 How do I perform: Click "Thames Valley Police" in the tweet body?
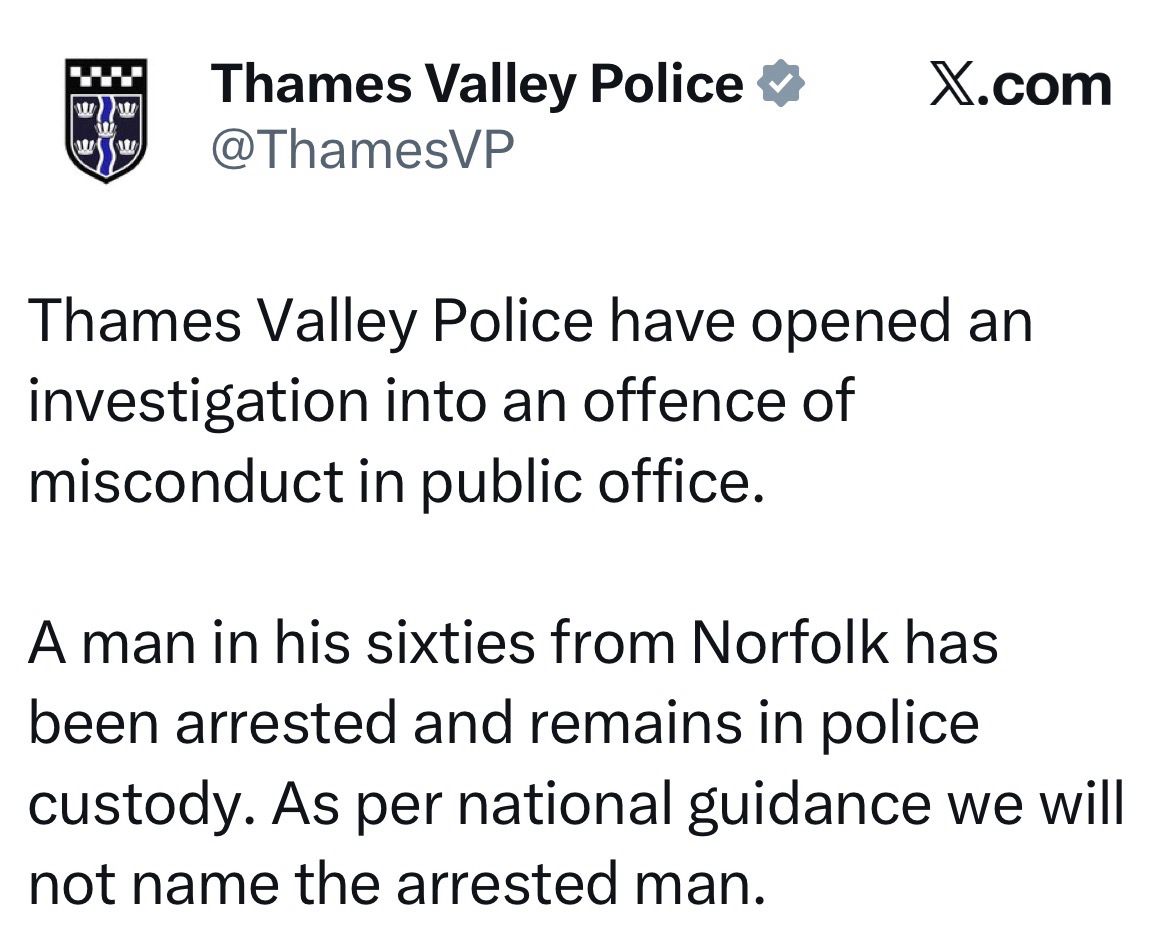click(x=311, y=323)
